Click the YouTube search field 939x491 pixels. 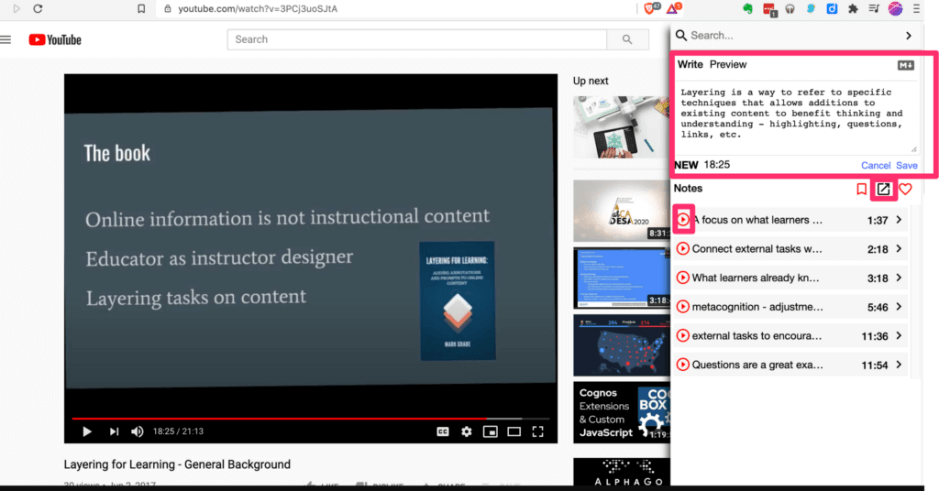pos(417,40)
